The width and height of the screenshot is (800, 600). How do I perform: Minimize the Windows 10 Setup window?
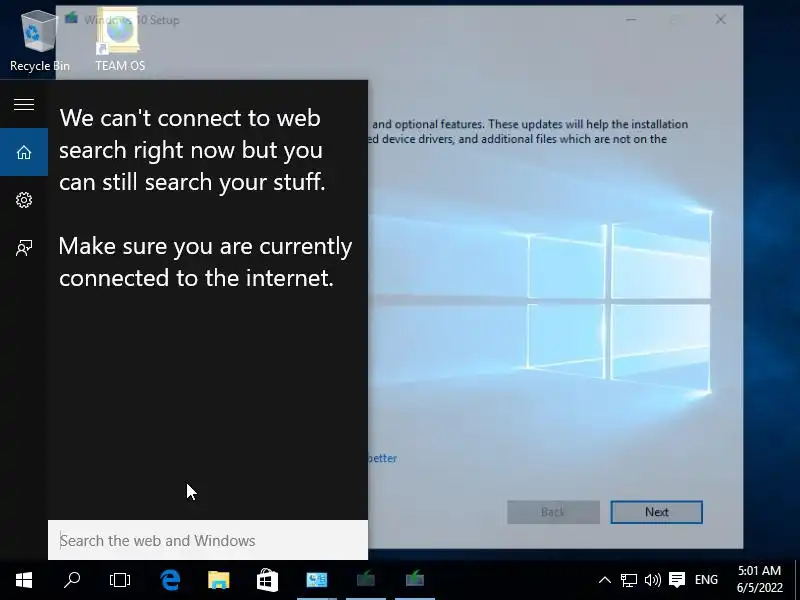point(631,19)
